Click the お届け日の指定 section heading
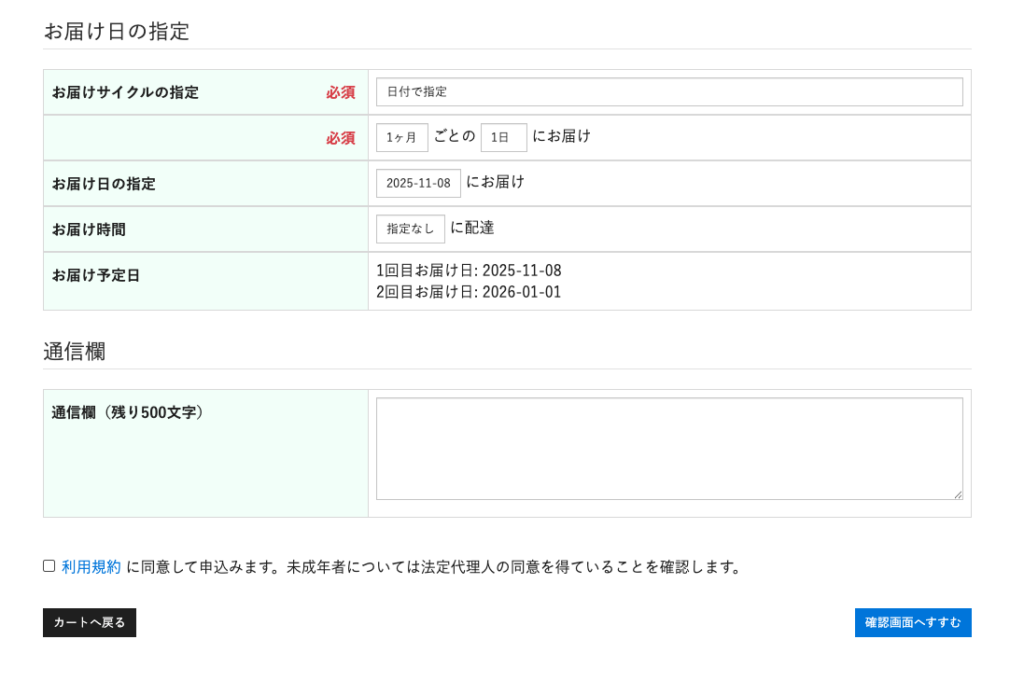Screen dimensions: 1024x681 116,31
